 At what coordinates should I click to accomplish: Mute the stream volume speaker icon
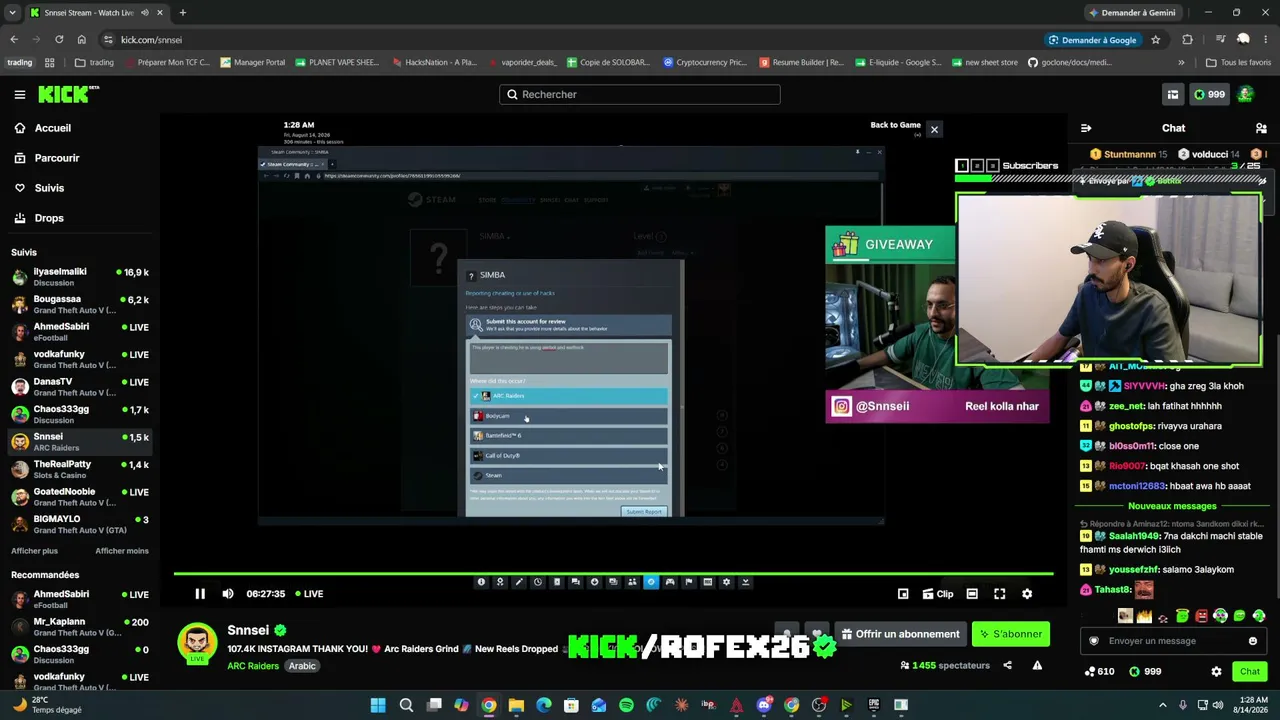[x=228, y=594]
